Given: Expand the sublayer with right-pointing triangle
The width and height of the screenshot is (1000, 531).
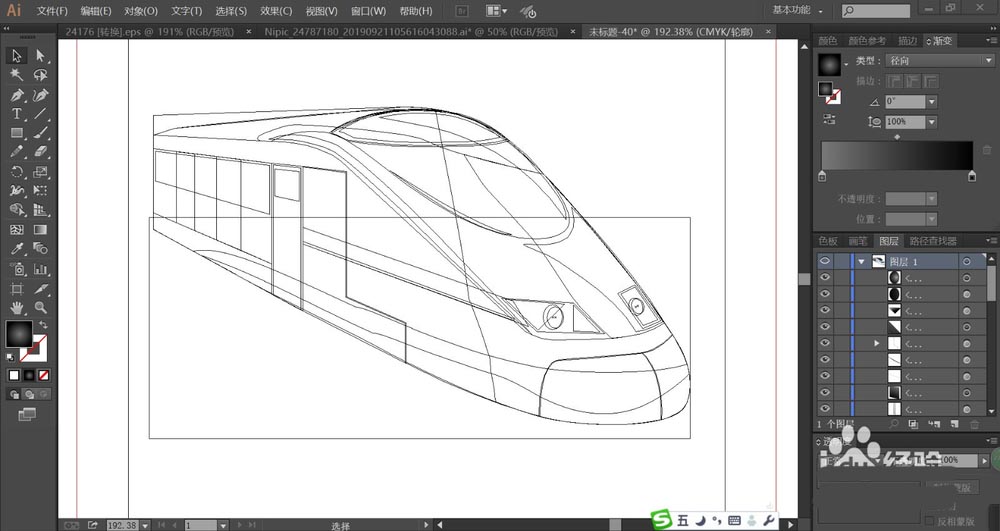Looking at the screenshot, I should [877, 343].
